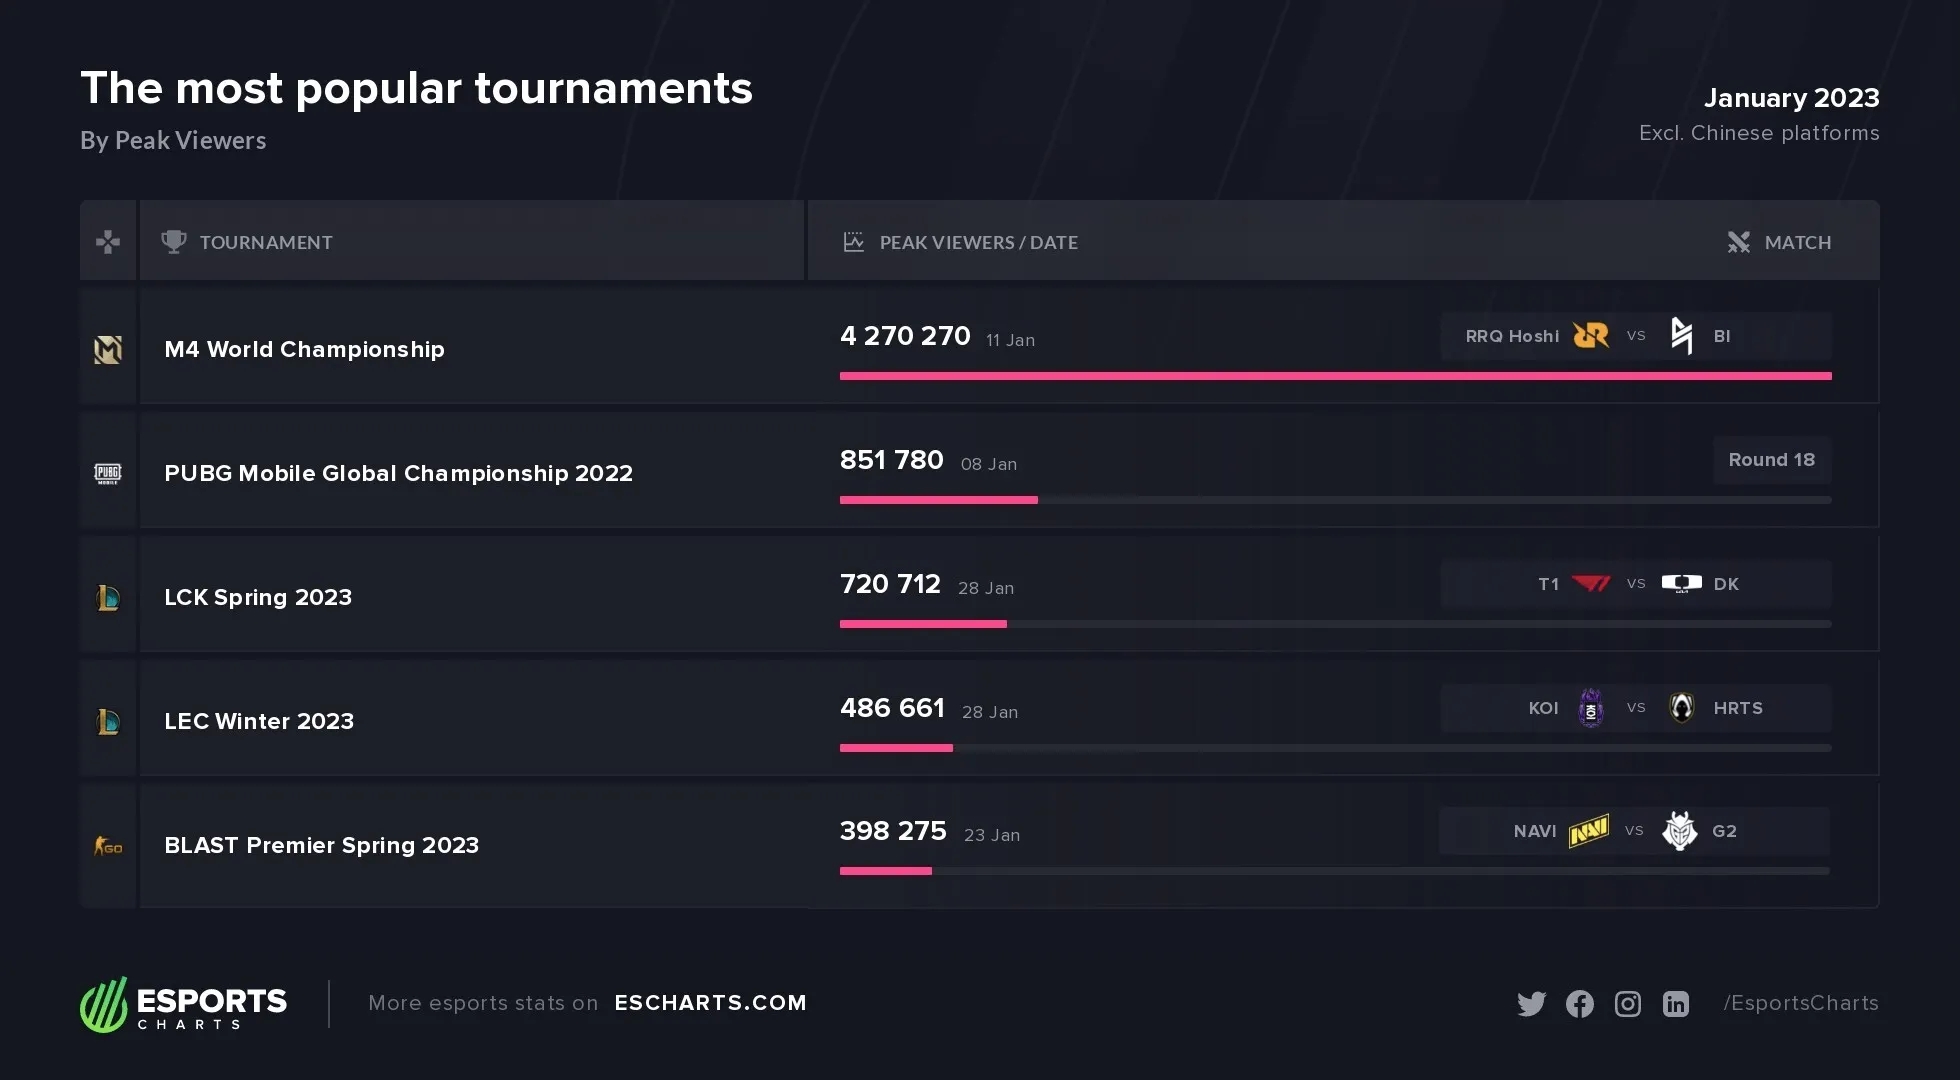Viewport: 1960px width, 1080px height.
Task: Open M4 World Championship tournament
Action: tap(304, 349)
